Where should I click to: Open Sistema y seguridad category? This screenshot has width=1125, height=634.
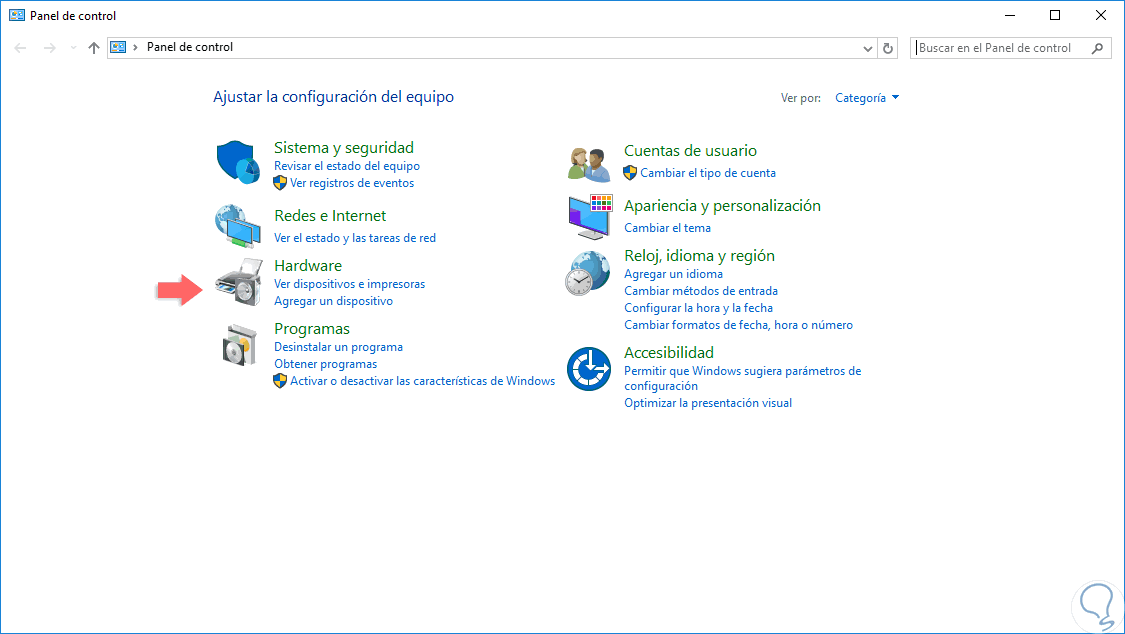click(x=344, y=148)
